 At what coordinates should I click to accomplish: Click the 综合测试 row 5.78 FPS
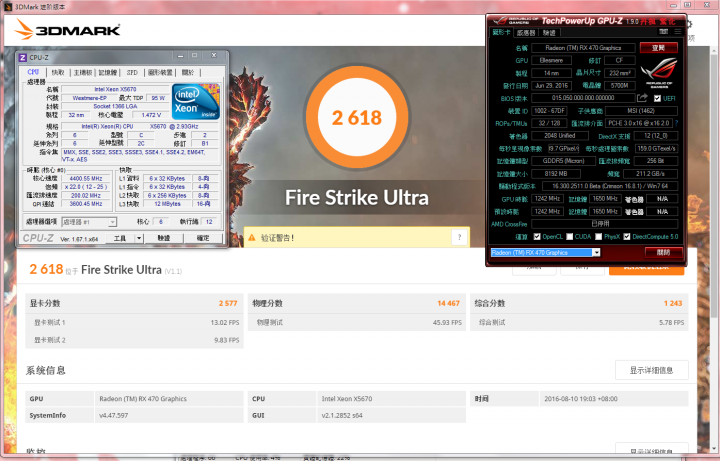(579, 323)
